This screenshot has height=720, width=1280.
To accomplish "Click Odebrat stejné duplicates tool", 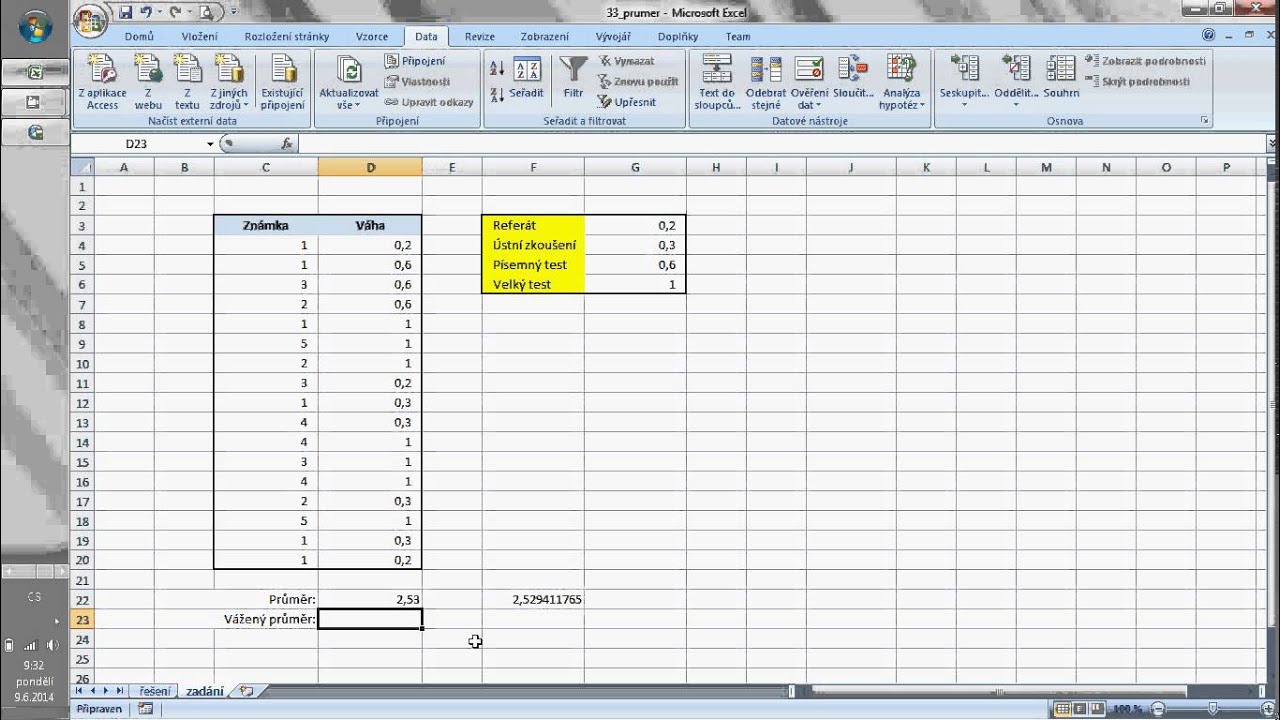I will (x=766, y=83).
